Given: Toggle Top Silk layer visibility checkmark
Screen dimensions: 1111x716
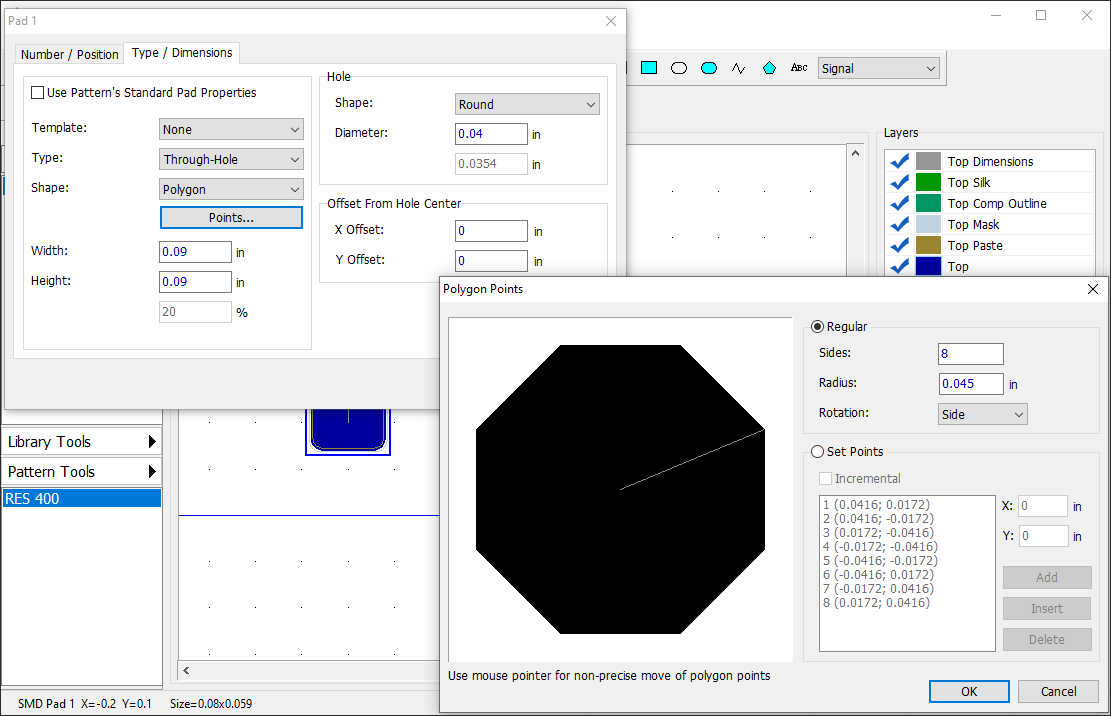Looking at the screenshot, I should 900,183.
